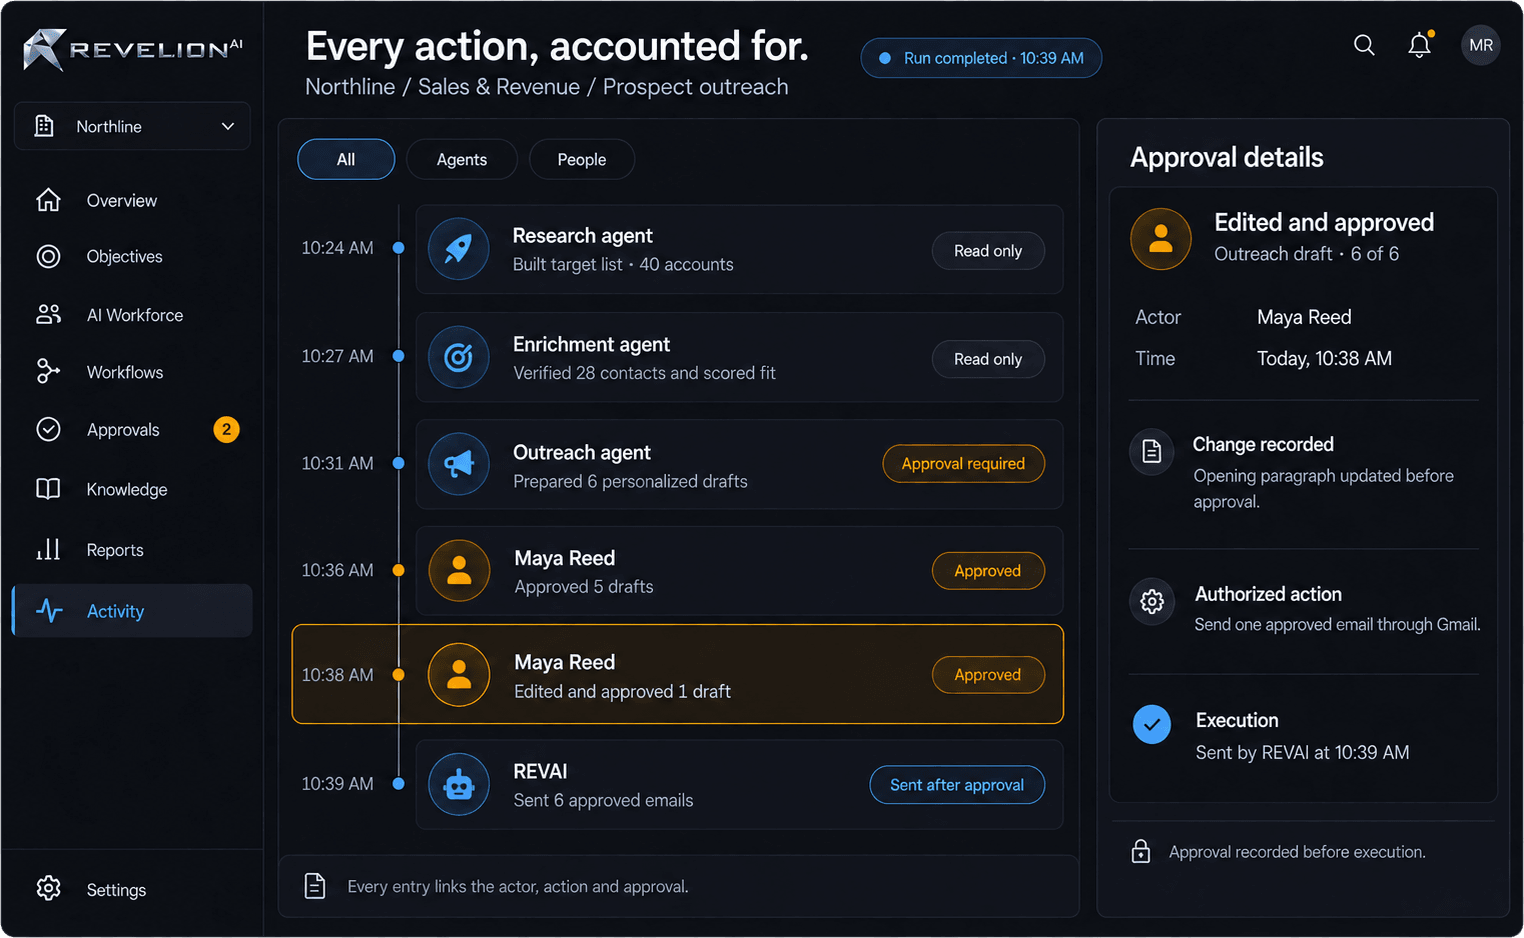Click the Run completed 10:39 AM status pill
The image size is (1524, 938).
click(x=981, y=58)
